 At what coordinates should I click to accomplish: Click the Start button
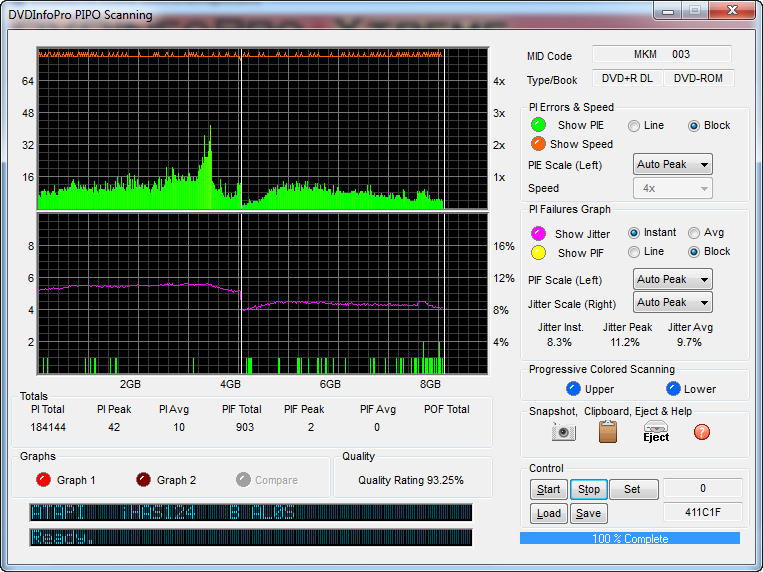point(548,489)
